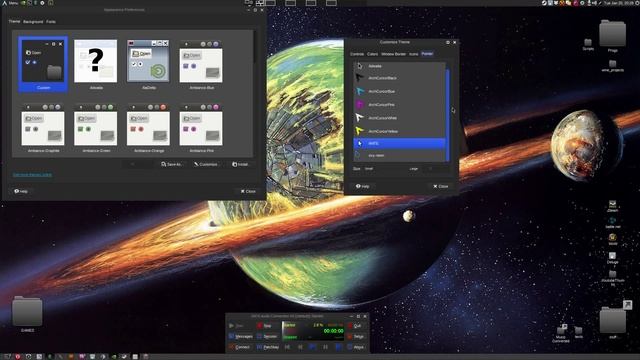Open the GAMES folder on the desktop

[x=27, y=314]
